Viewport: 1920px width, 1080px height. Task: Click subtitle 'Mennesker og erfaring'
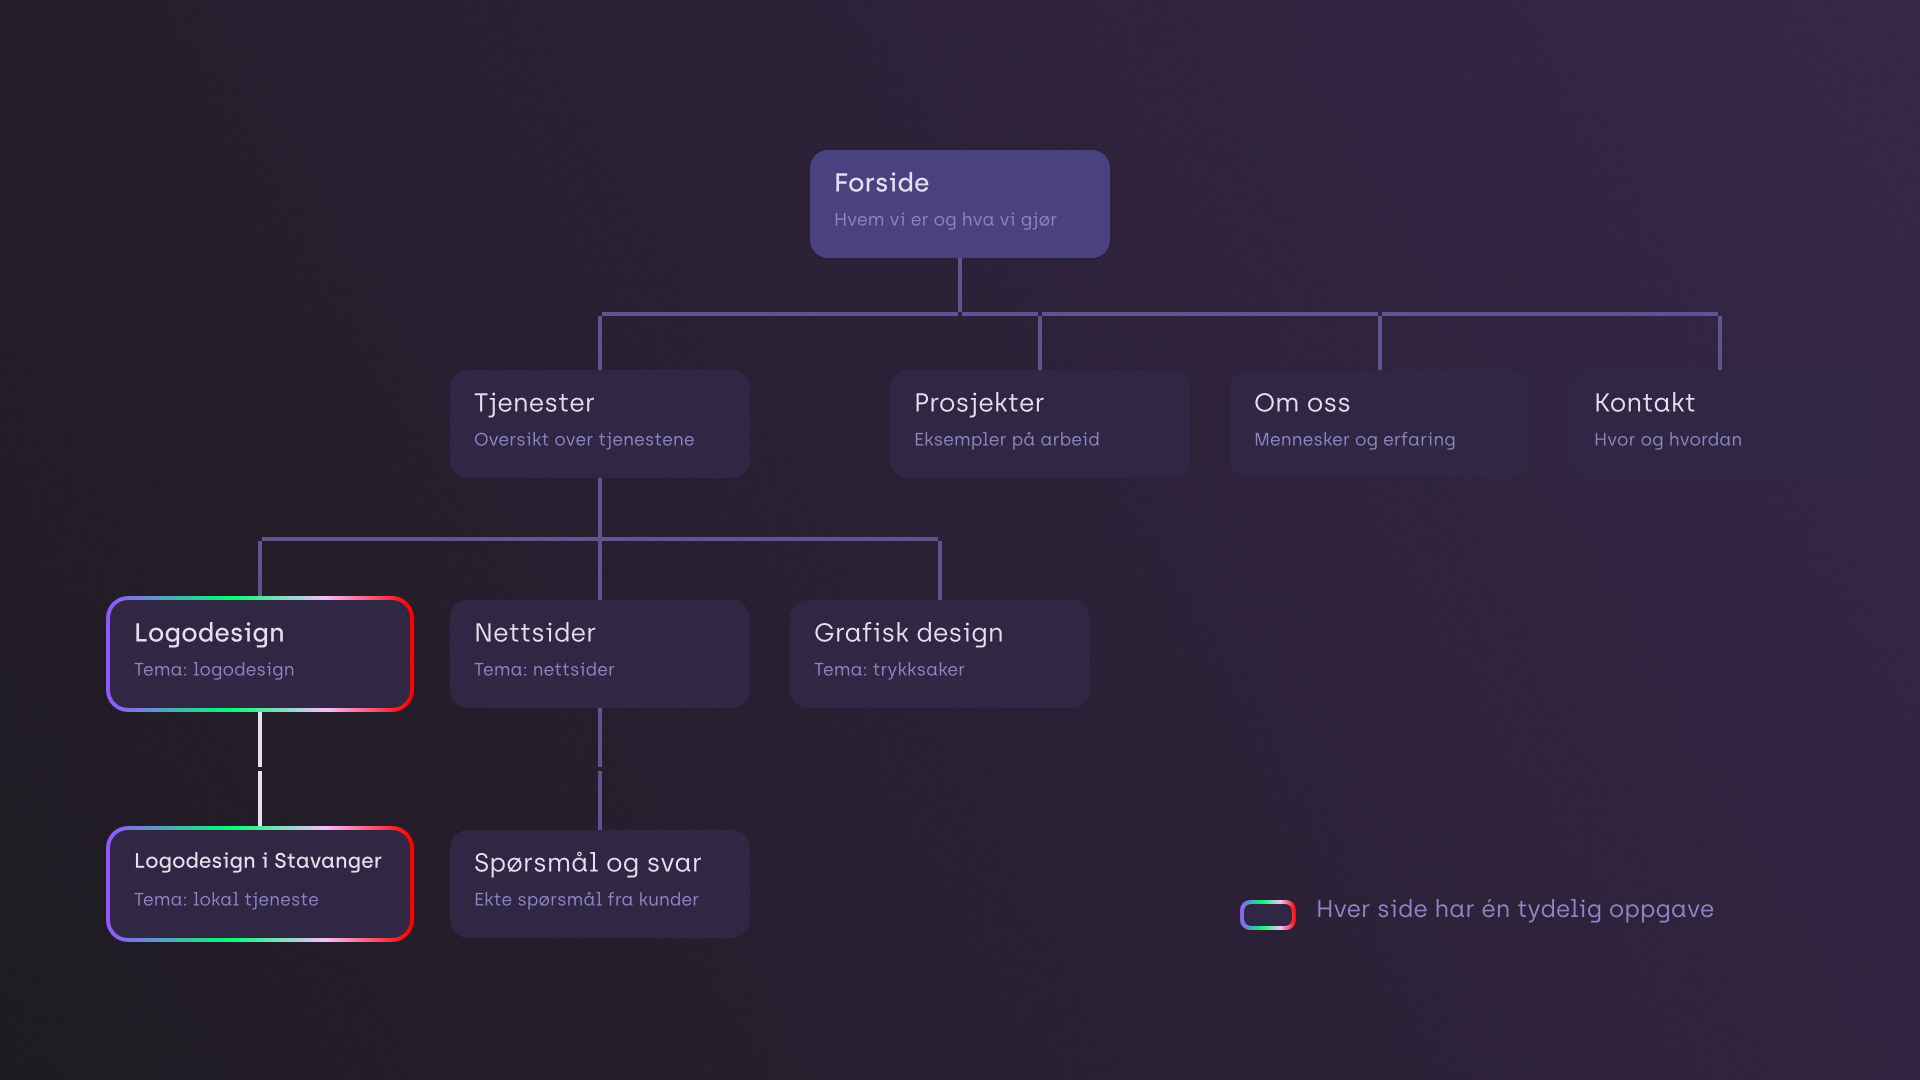[x=1355, y=440]
